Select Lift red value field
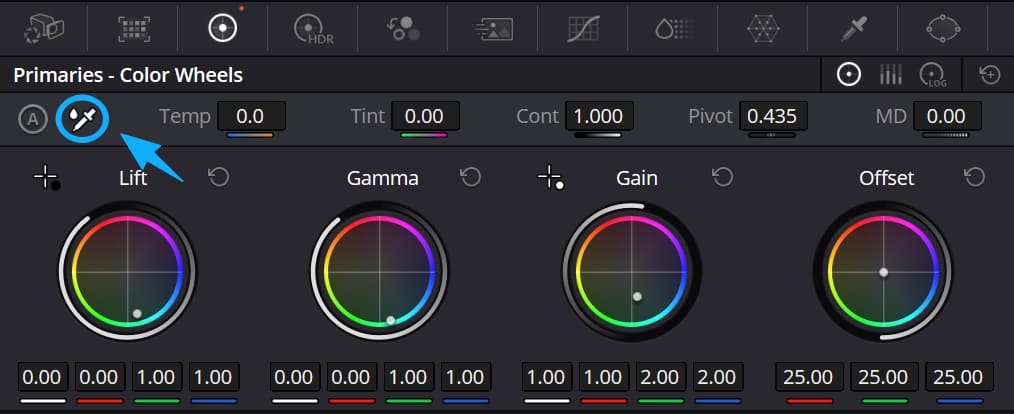 99,377
